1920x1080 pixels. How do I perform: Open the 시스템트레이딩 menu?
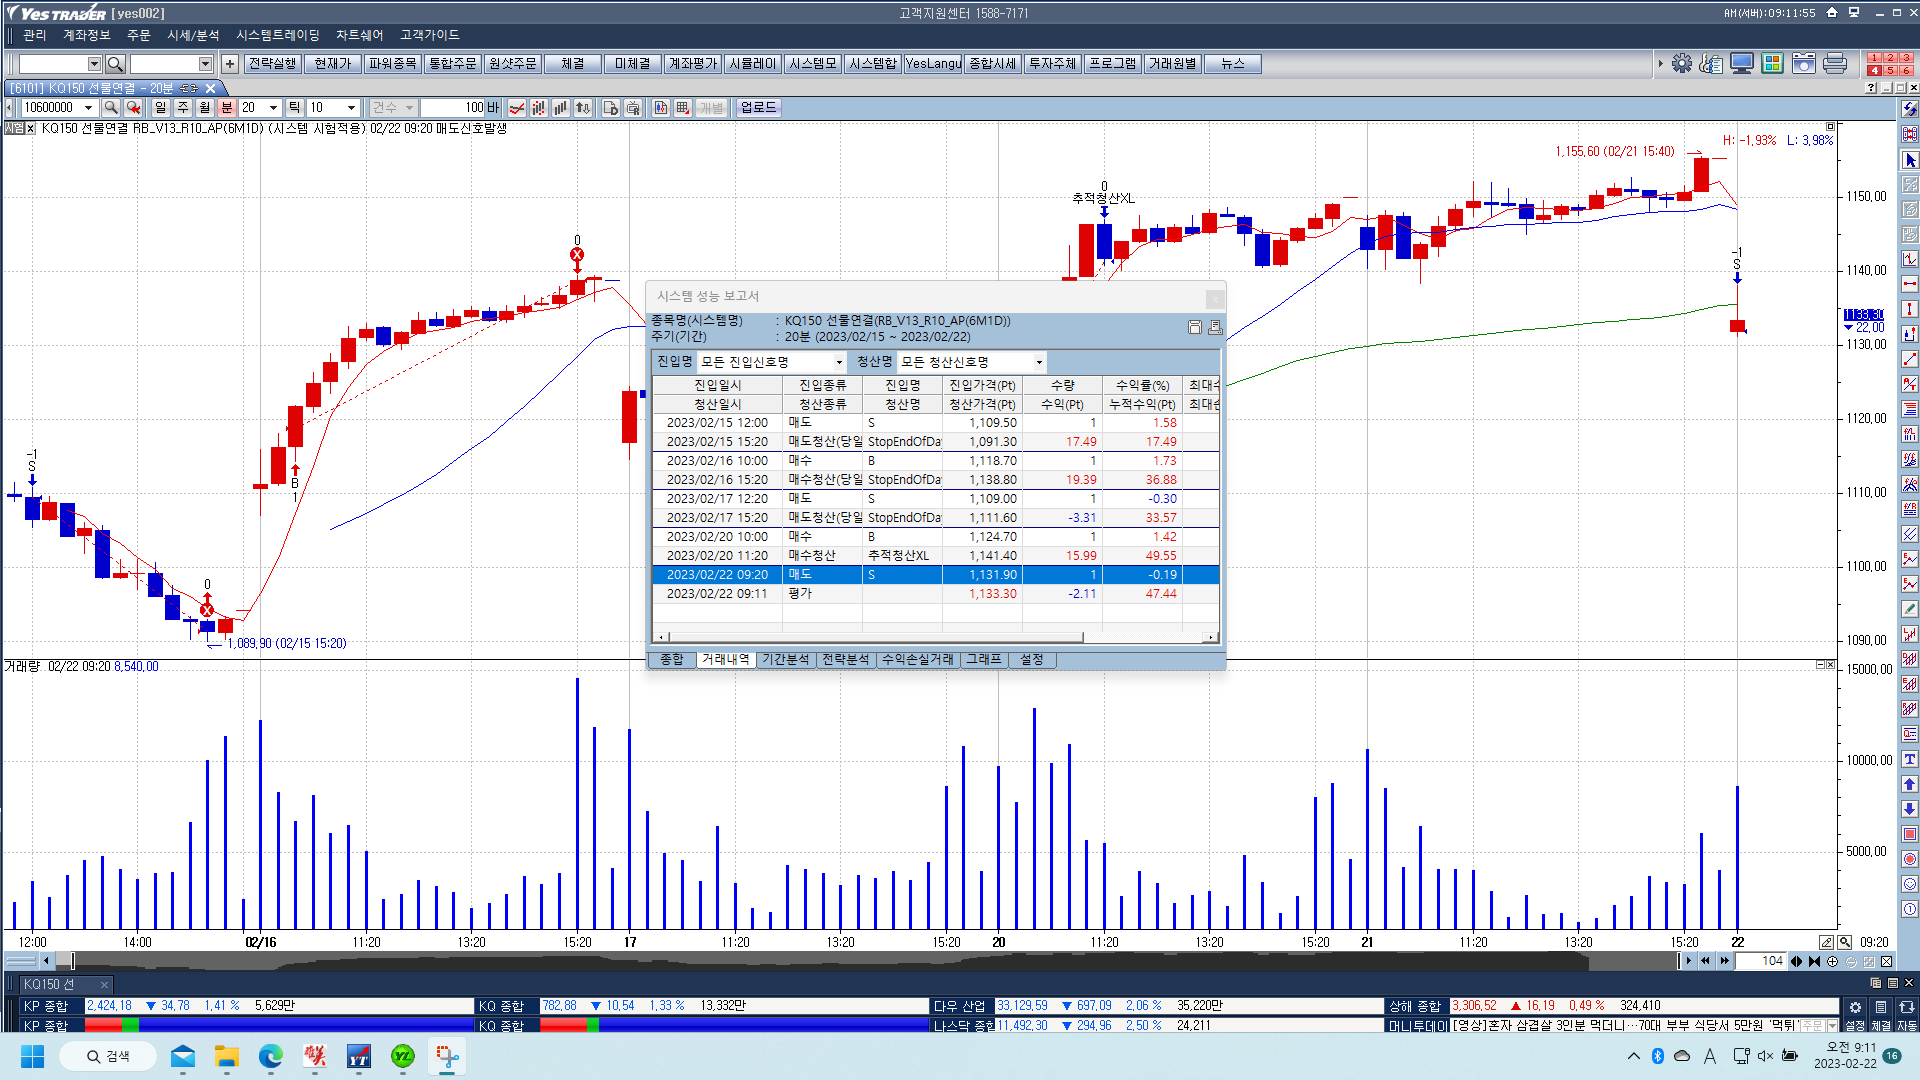tap(277, 35)
